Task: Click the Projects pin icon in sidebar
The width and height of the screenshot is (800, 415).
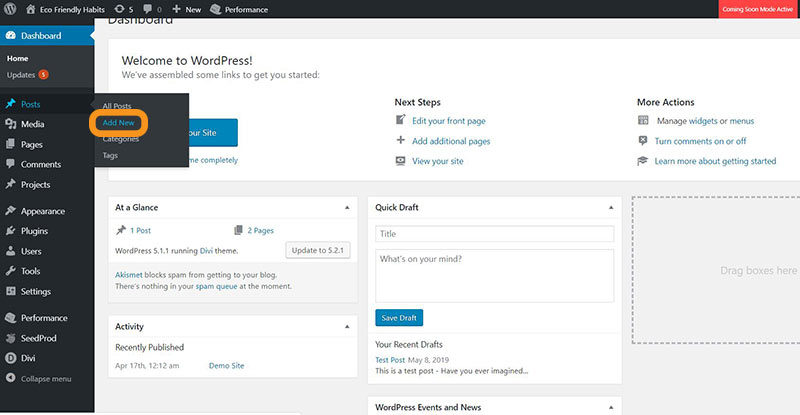Action: point(10,184)
